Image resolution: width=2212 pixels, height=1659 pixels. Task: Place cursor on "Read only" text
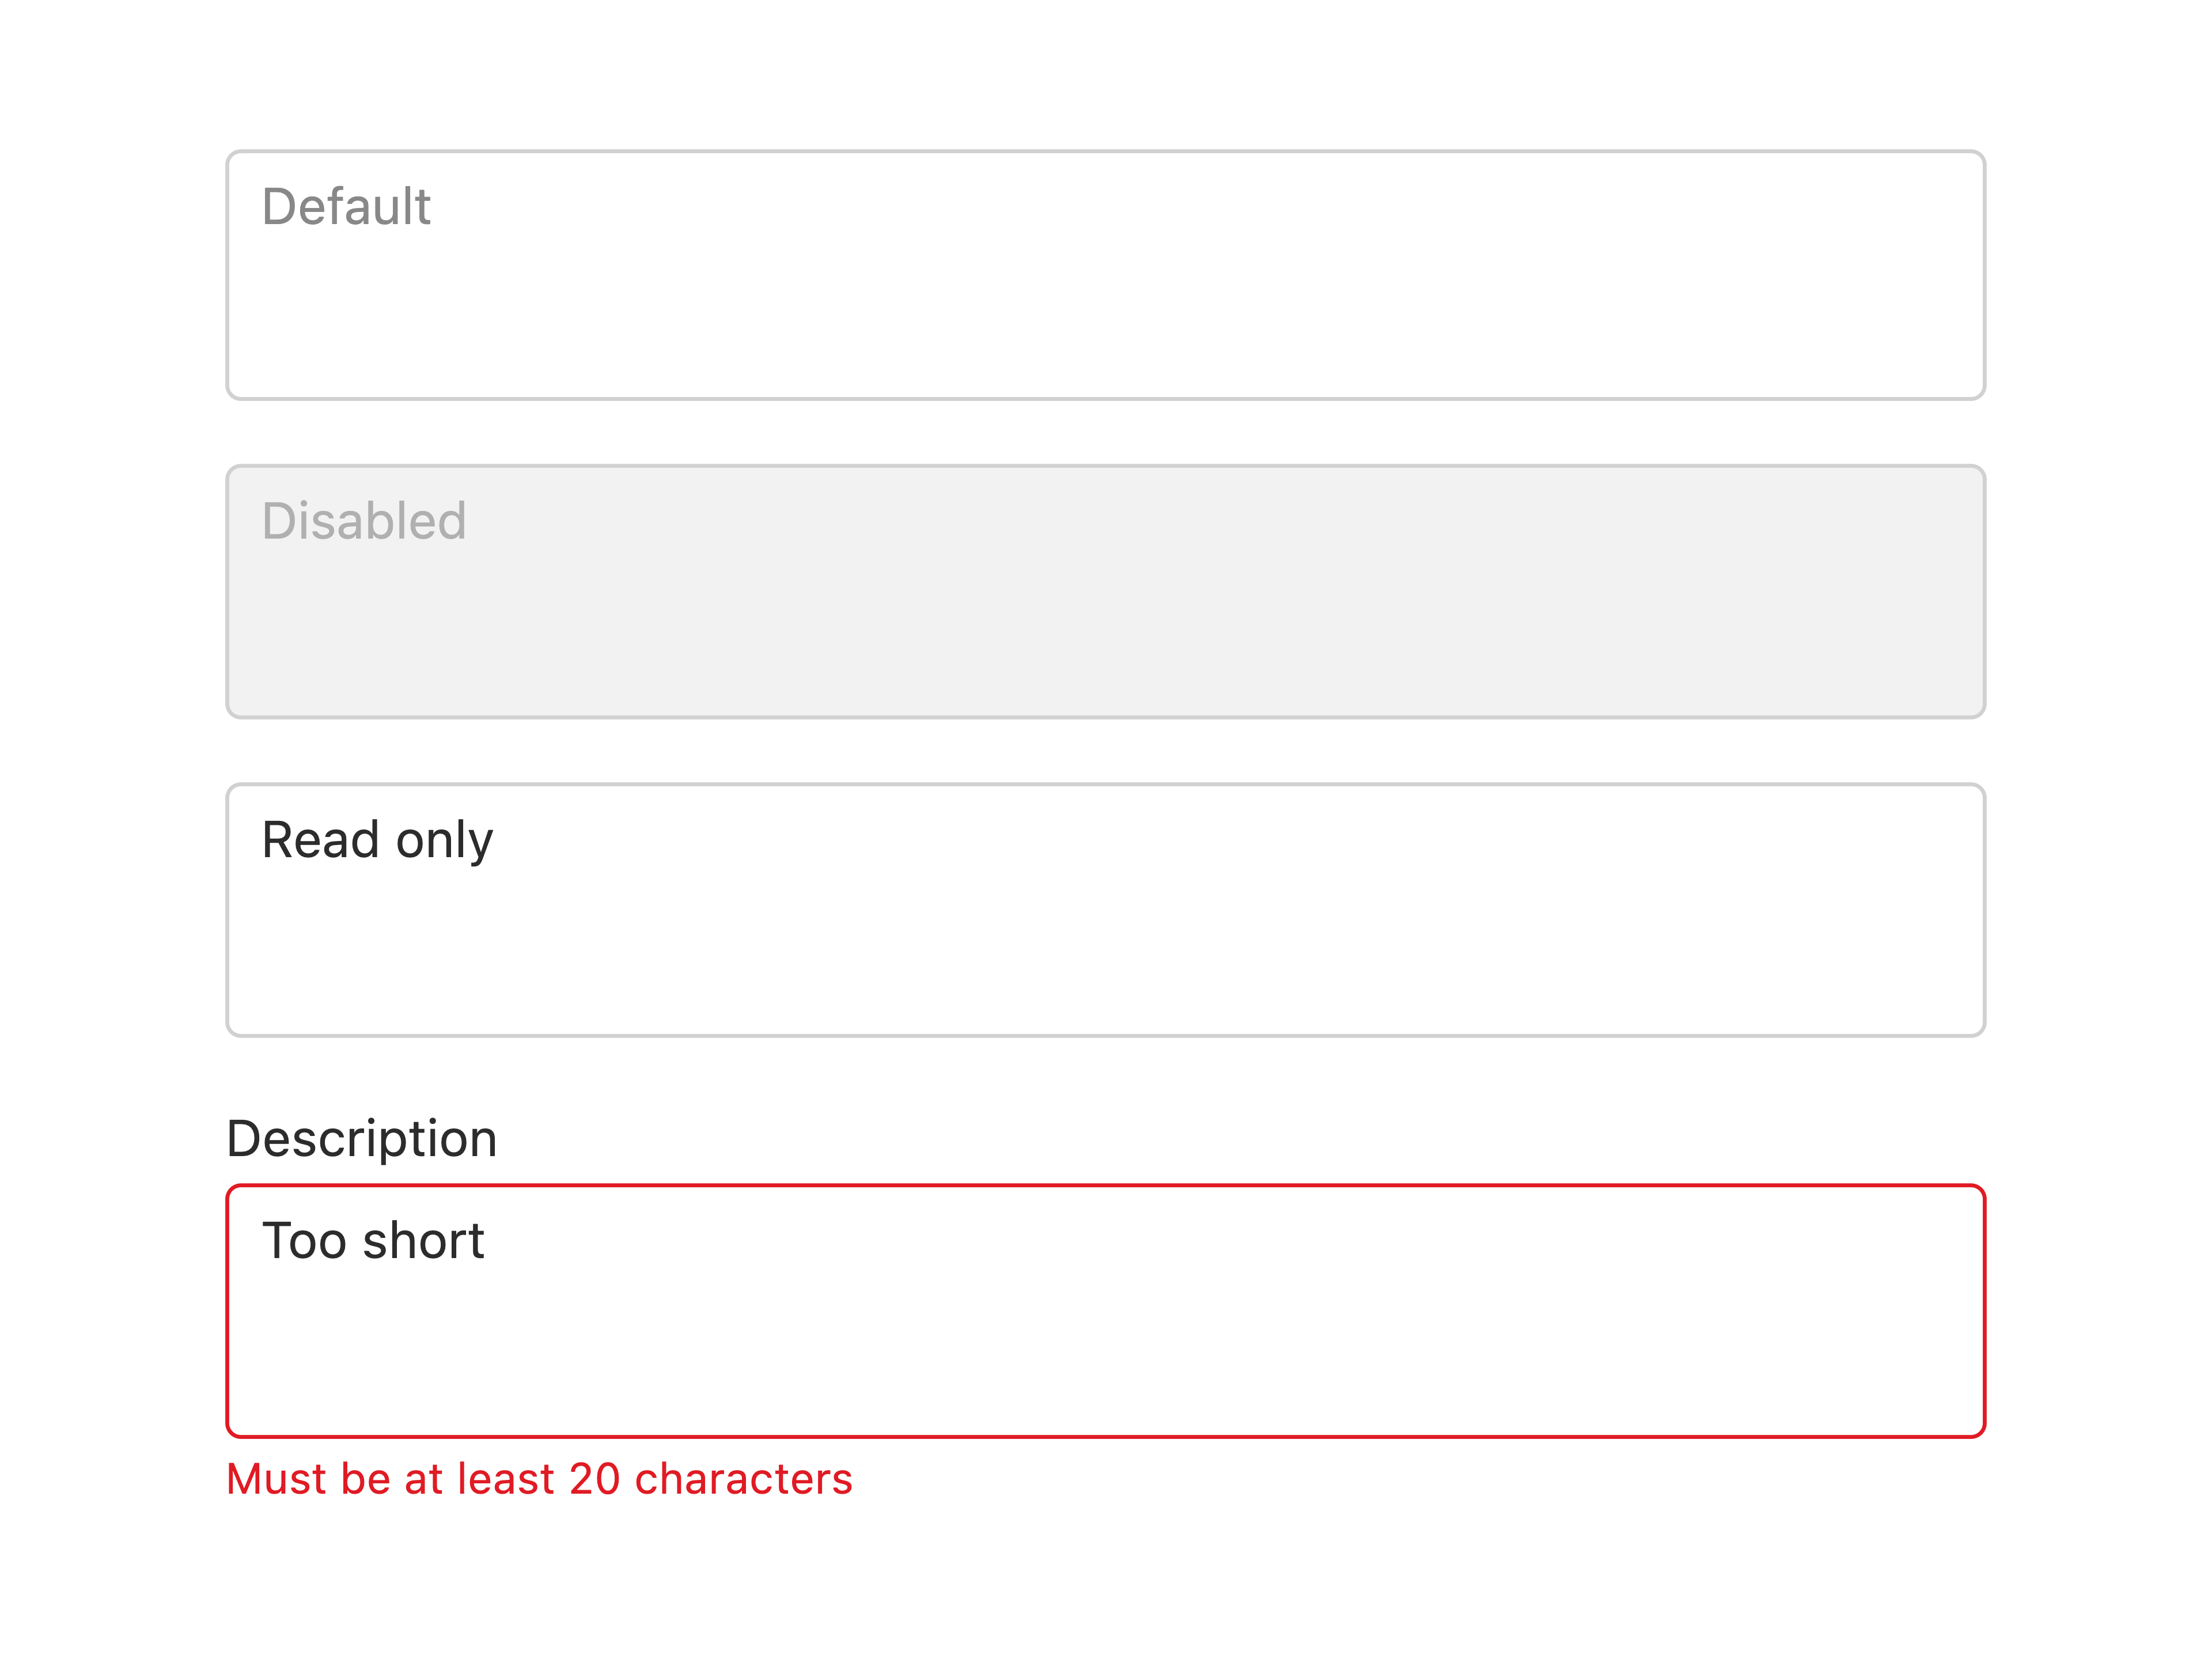pyautogui.click(x=377, y=840)
